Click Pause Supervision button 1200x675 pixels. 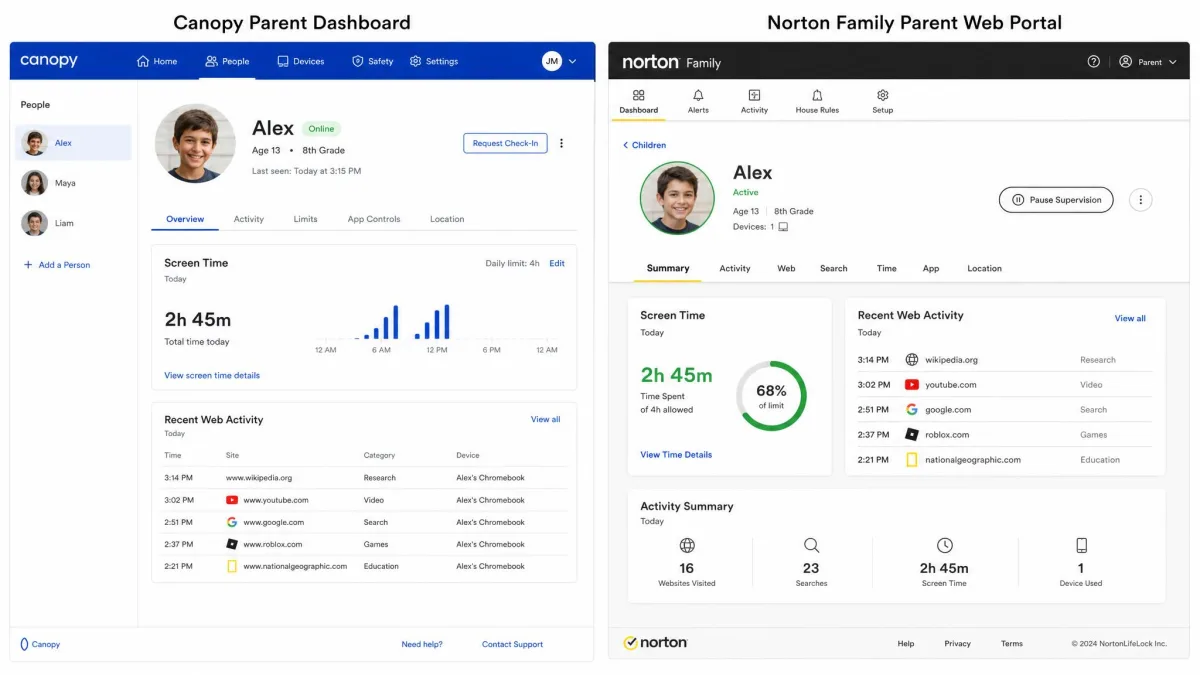pos(1056,200)
